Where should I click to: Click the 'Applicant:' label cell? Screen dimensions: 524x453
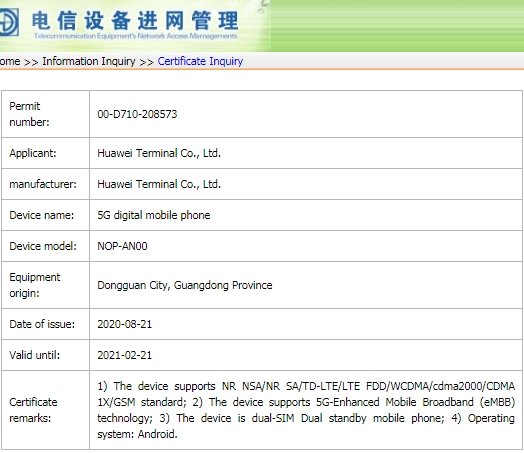point(45,153)
